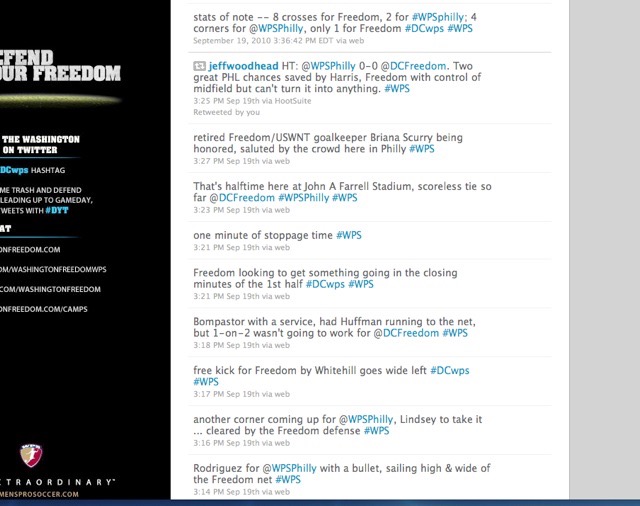
Task: Click the retweet icon beside jeffwoodhead
Action: [199, 66]
